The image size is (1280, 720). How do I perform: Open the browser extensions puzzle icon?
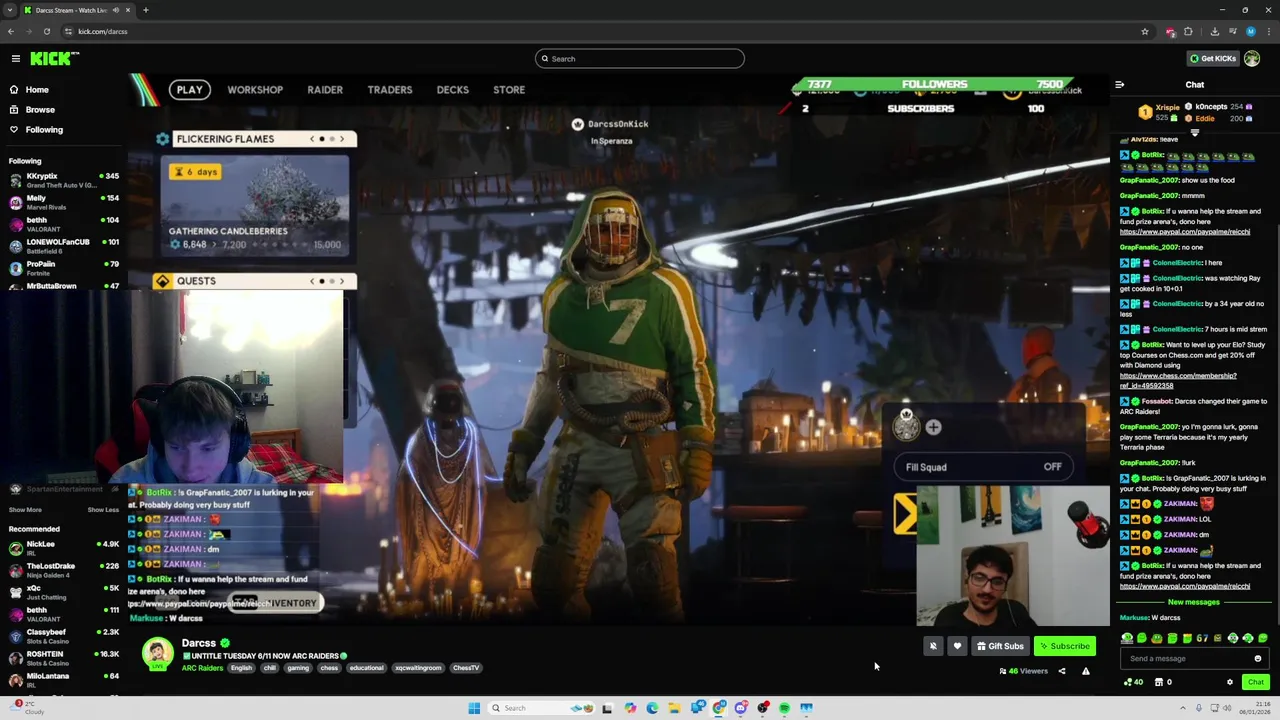pos(1188,31)
